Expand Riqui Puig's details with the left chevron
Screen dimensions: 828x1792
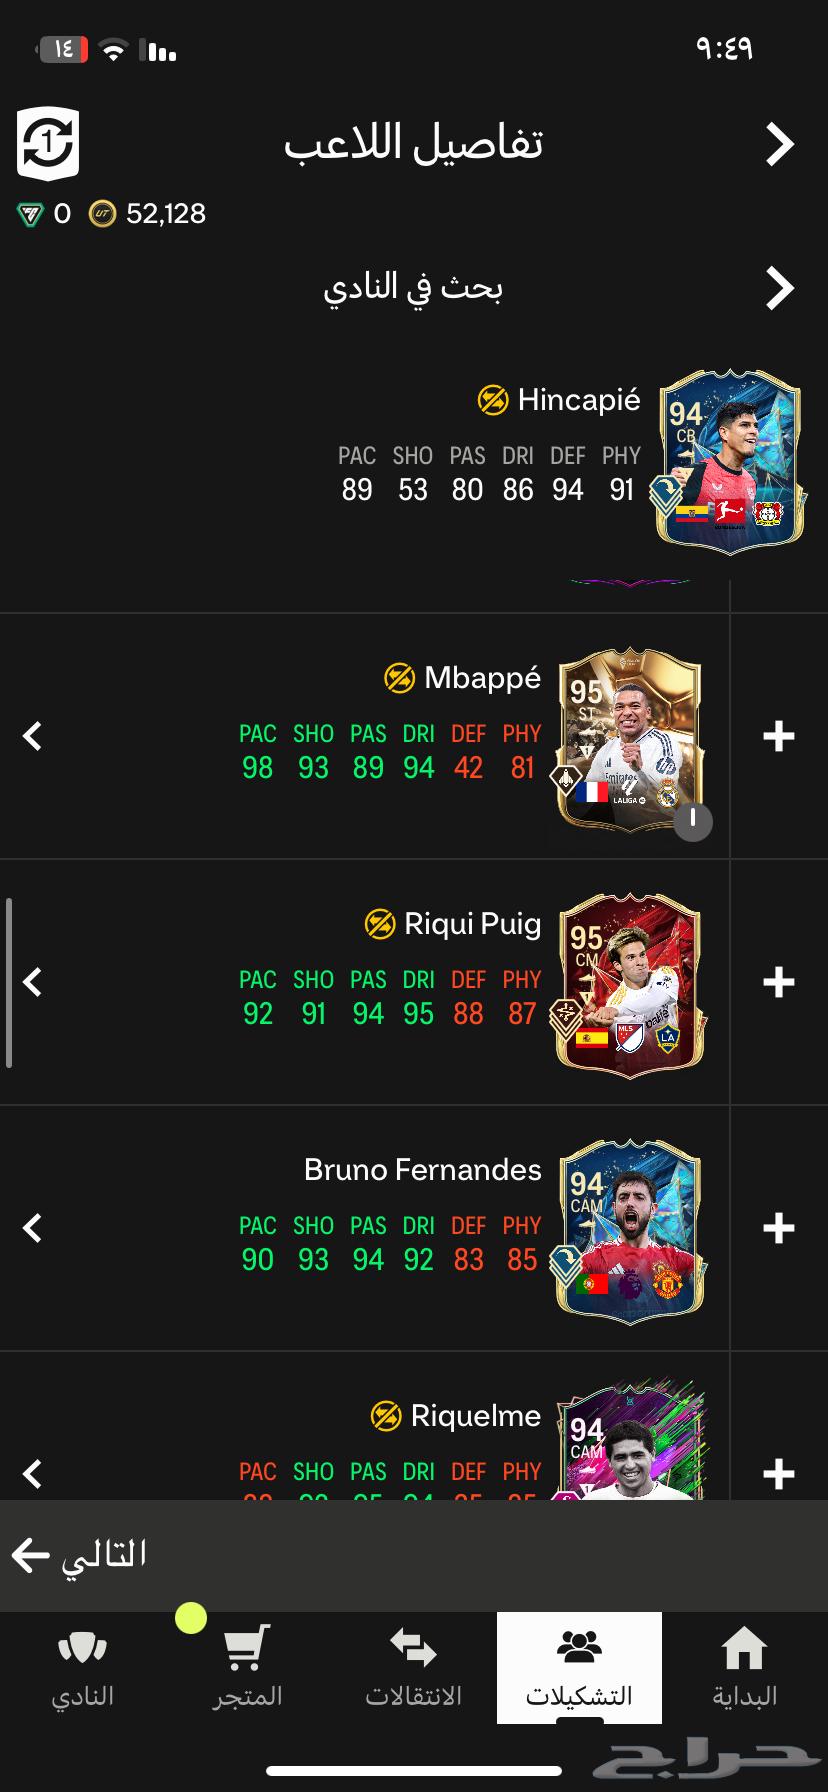pyautogui.click(x=32, y=983)
